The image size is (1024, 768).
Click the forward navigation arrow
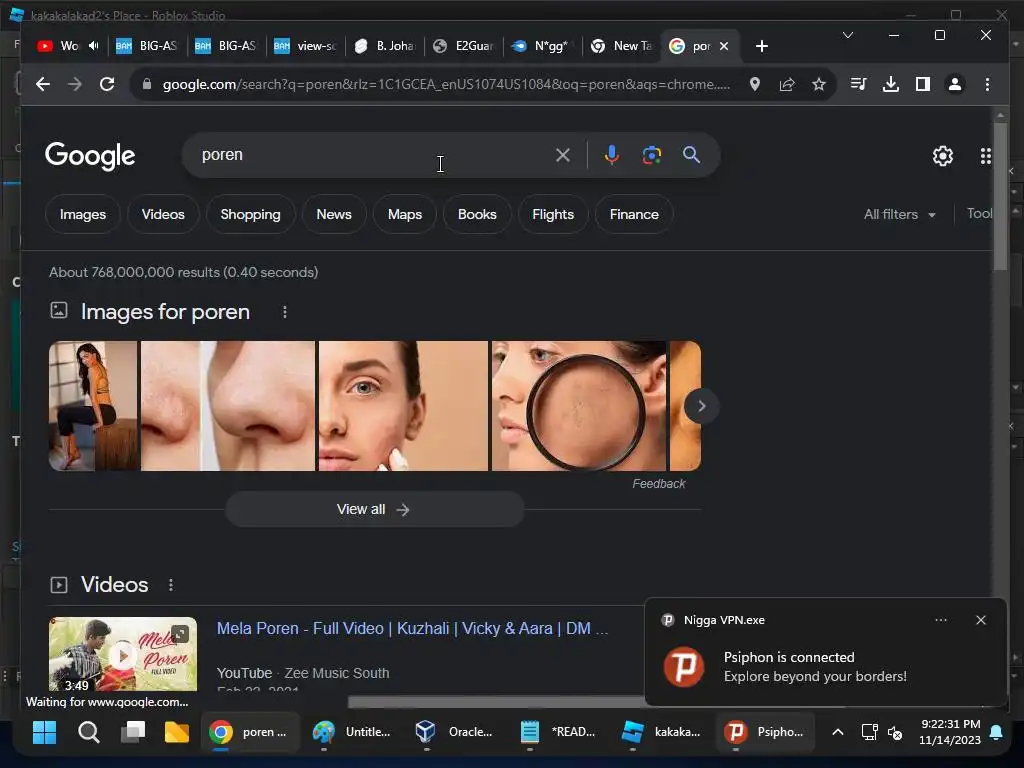[75, 84]
